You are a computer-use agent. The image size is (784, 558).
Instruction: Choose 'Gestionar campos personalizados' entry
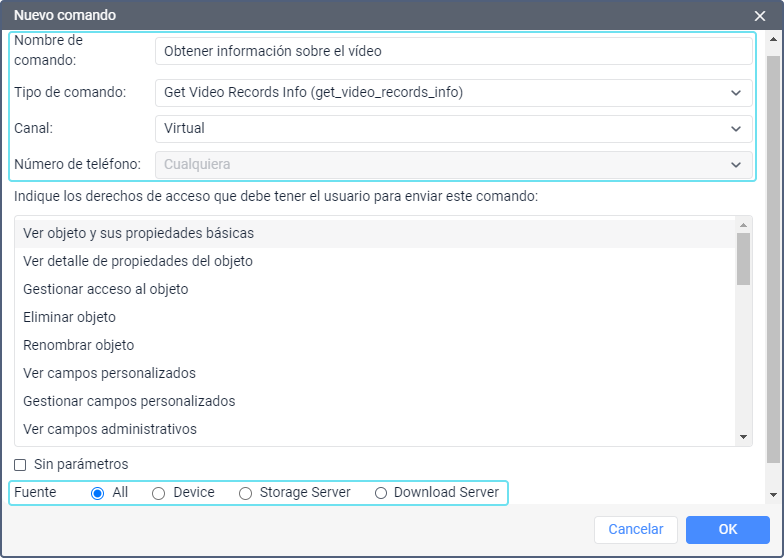click(x=129, y=401)
